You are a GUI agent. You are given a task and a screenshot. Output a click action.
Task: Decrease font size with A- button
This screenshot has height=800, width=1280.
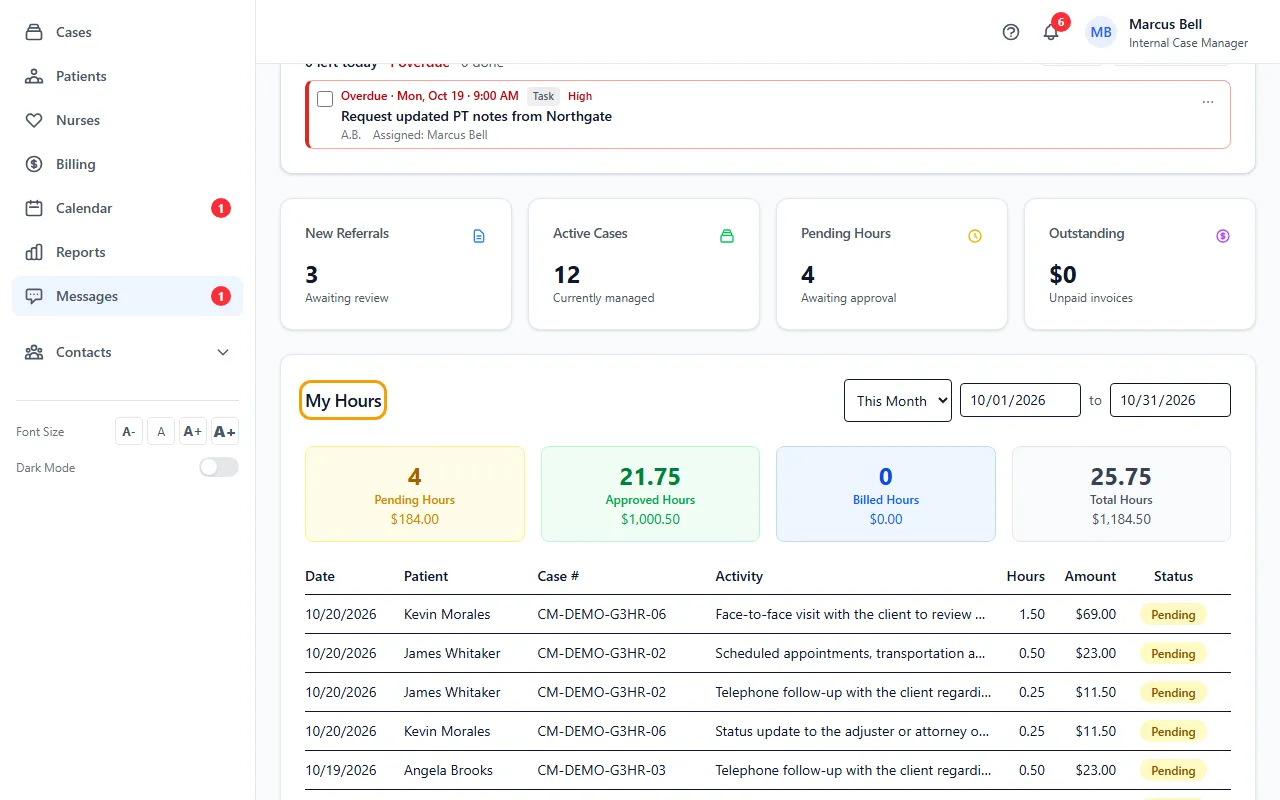point(129,431)
